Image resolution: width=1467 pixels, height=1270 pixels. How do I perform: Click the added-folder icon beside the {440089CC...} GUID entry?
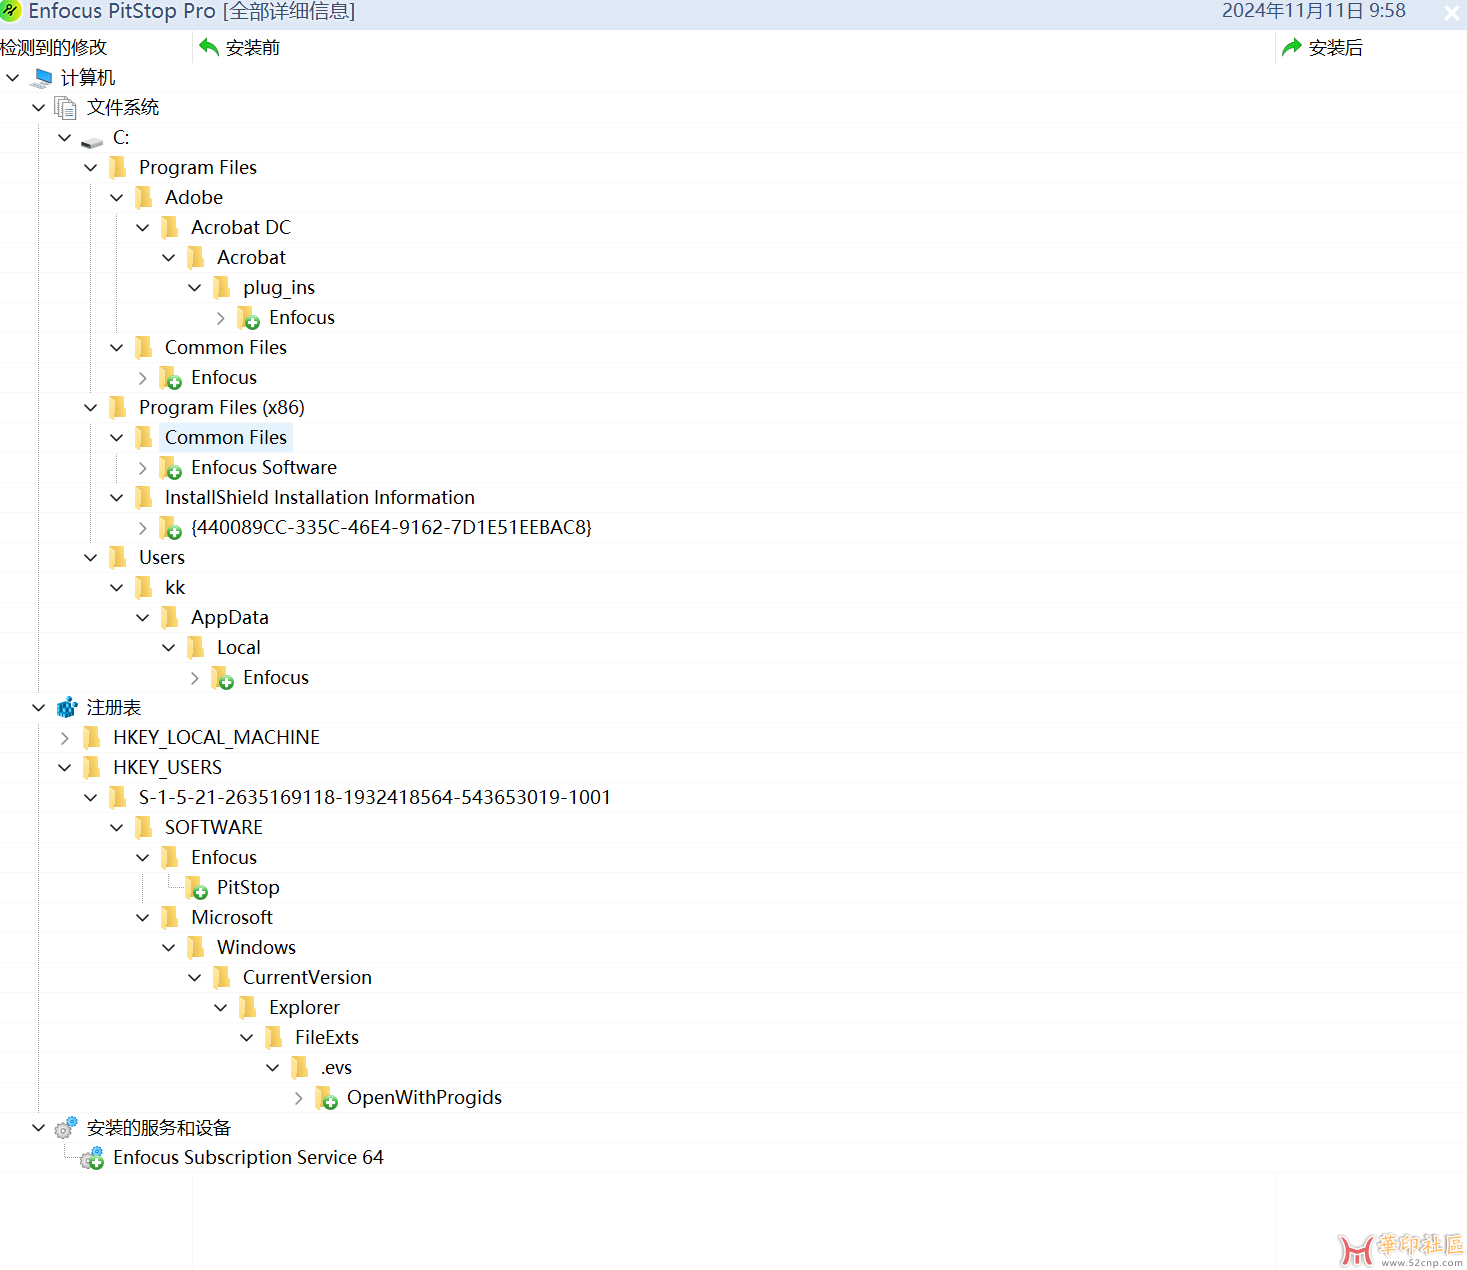click(x=171, y=528)
